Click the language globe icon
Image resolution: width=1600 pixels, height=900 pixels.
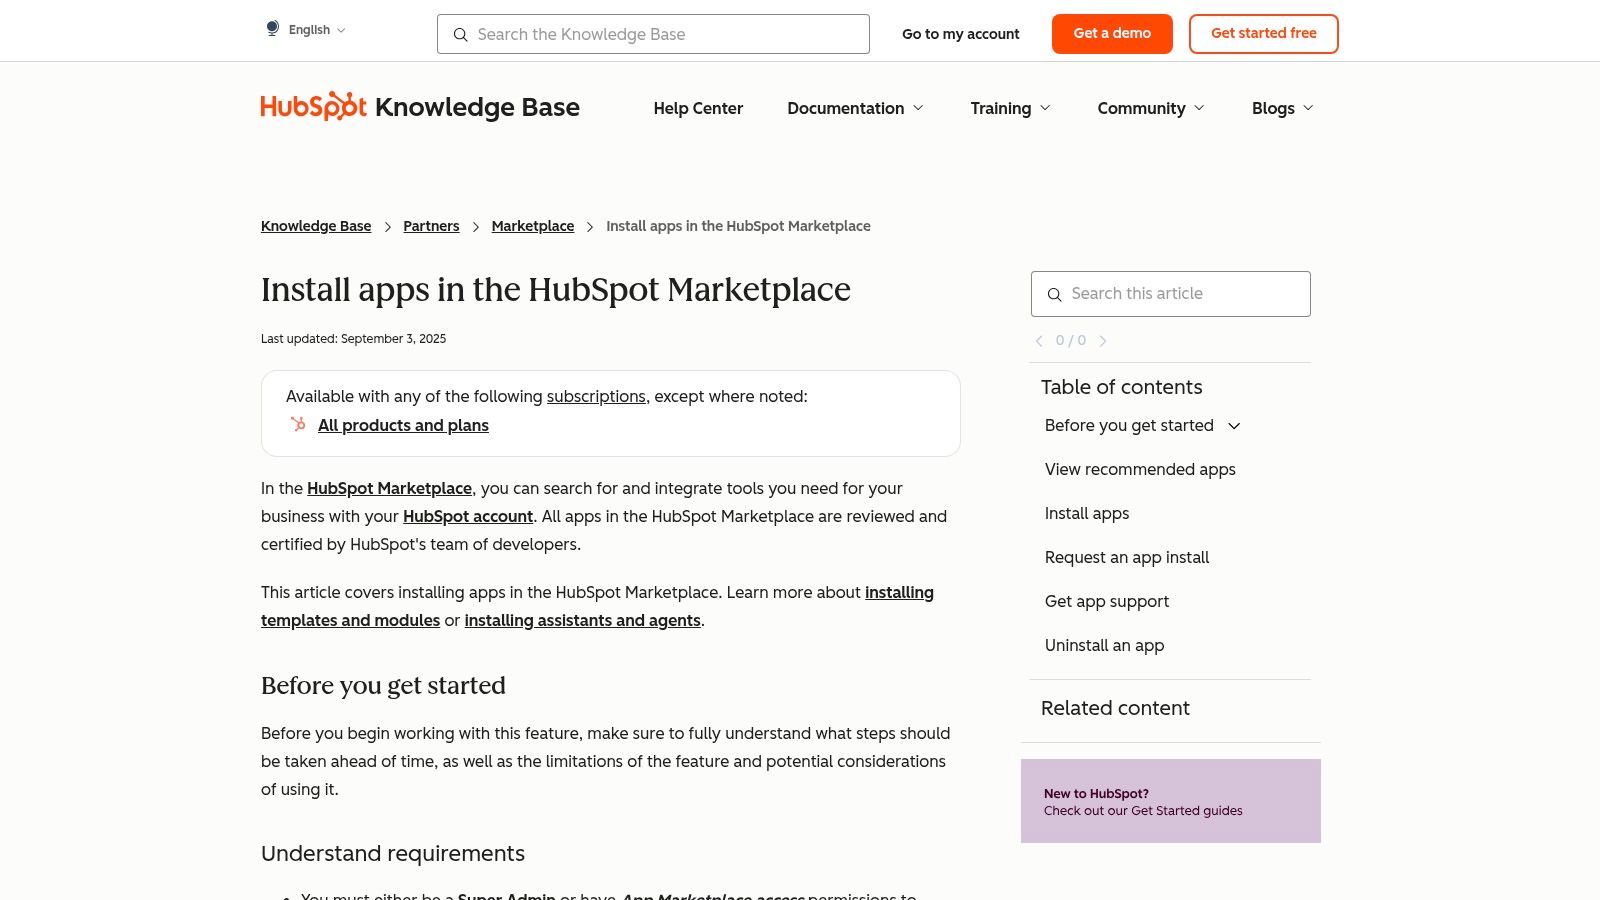[272, 28]
